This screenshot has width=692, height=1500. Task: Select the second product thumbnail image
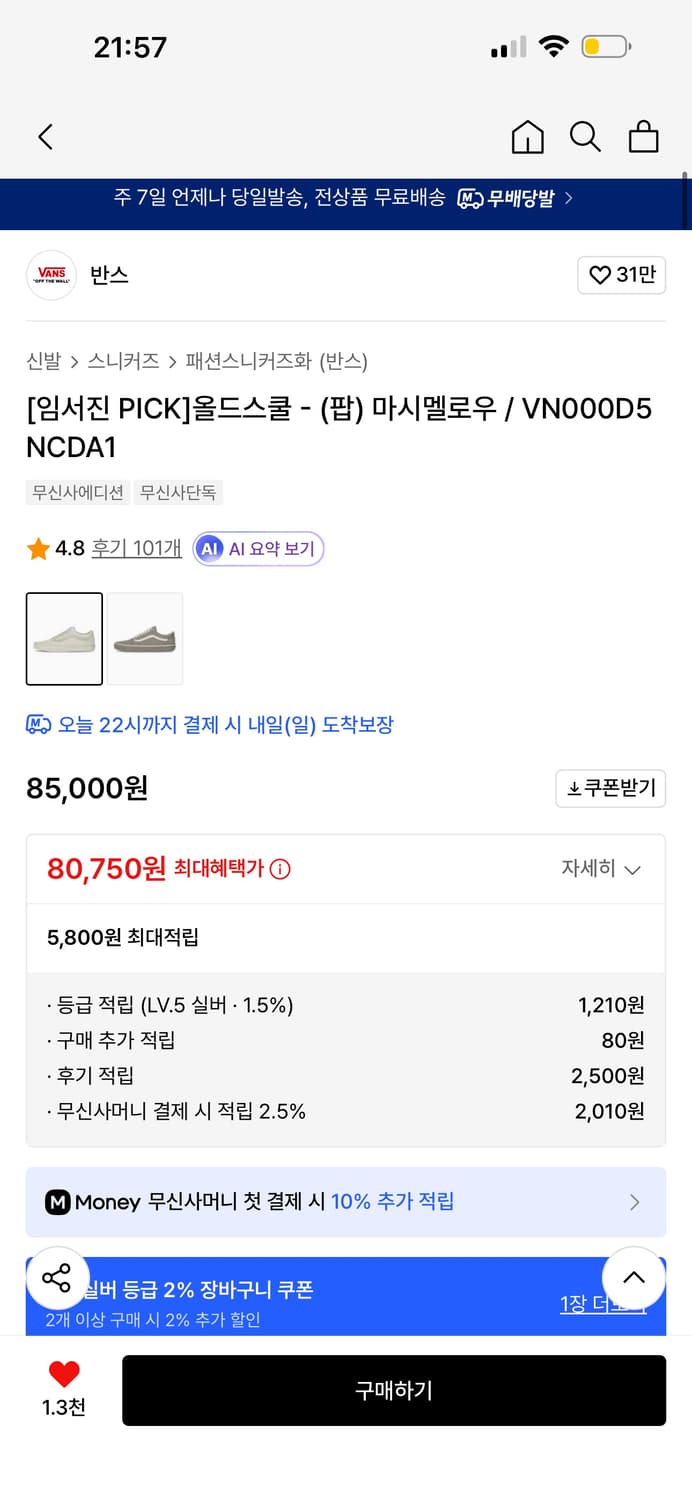coord(145,639)
